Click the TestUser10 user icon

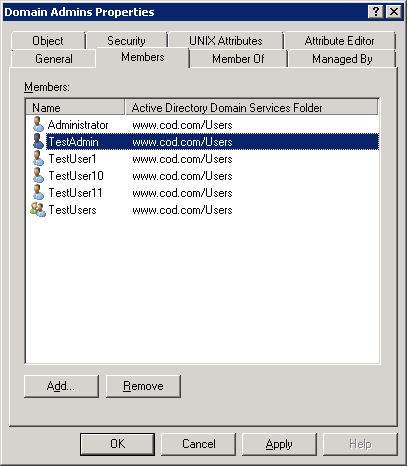pyautogui.click(x=38, y=176)
